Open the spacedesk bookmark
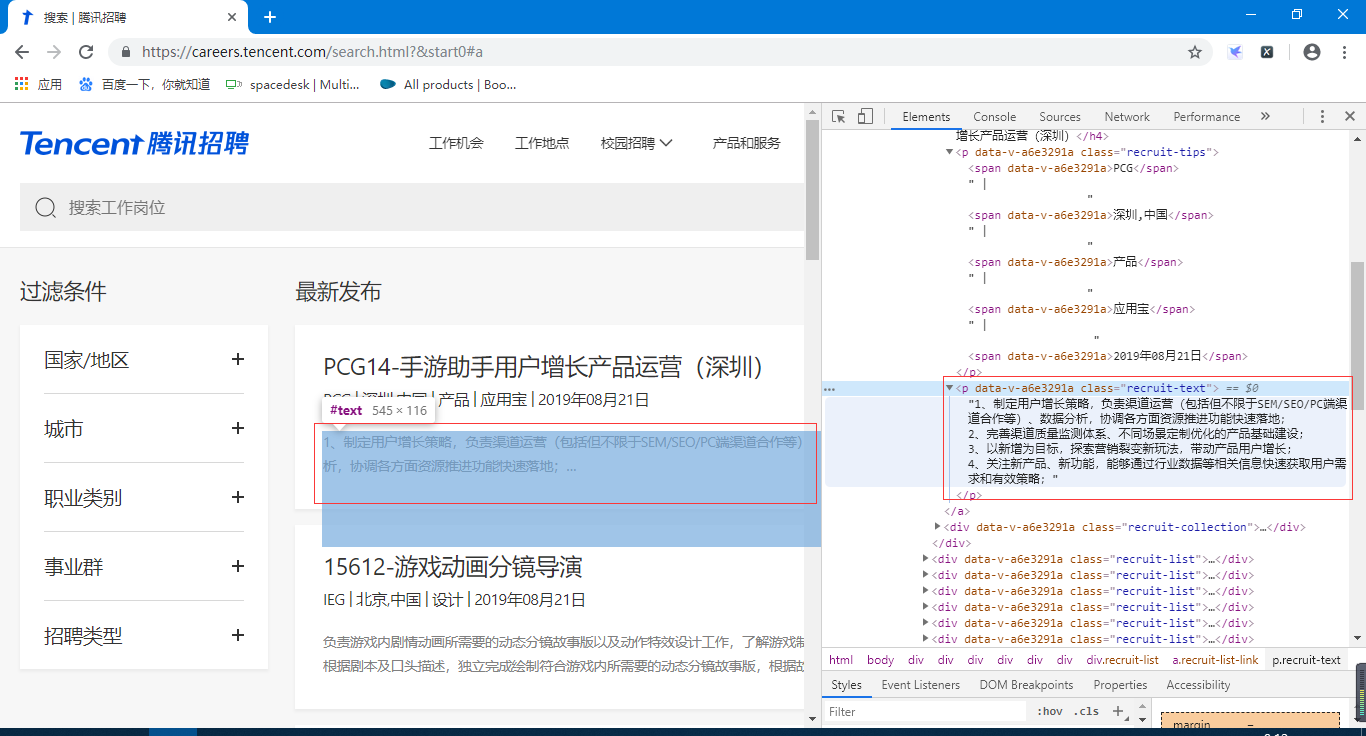1366x736 pixels. (x=292, y=85)
